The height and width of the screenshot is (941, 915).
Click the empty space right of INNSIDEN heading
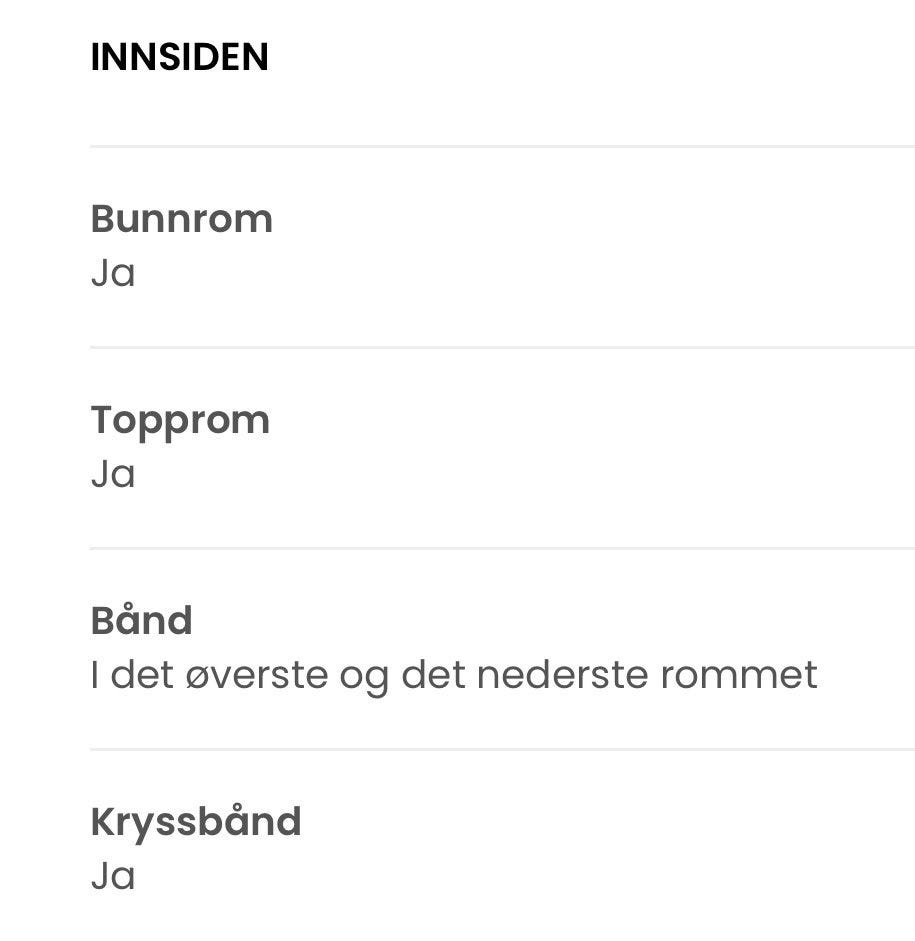[592, 57]
